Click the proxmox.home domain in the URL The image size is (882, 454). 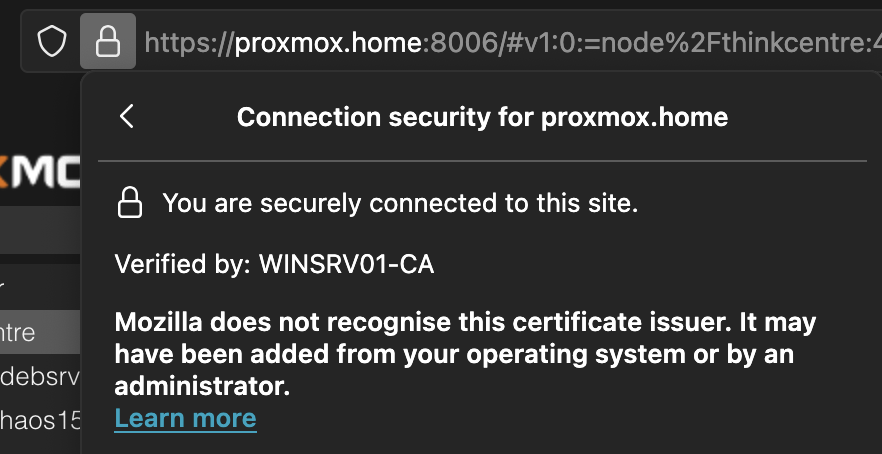(x=328, y=42)
